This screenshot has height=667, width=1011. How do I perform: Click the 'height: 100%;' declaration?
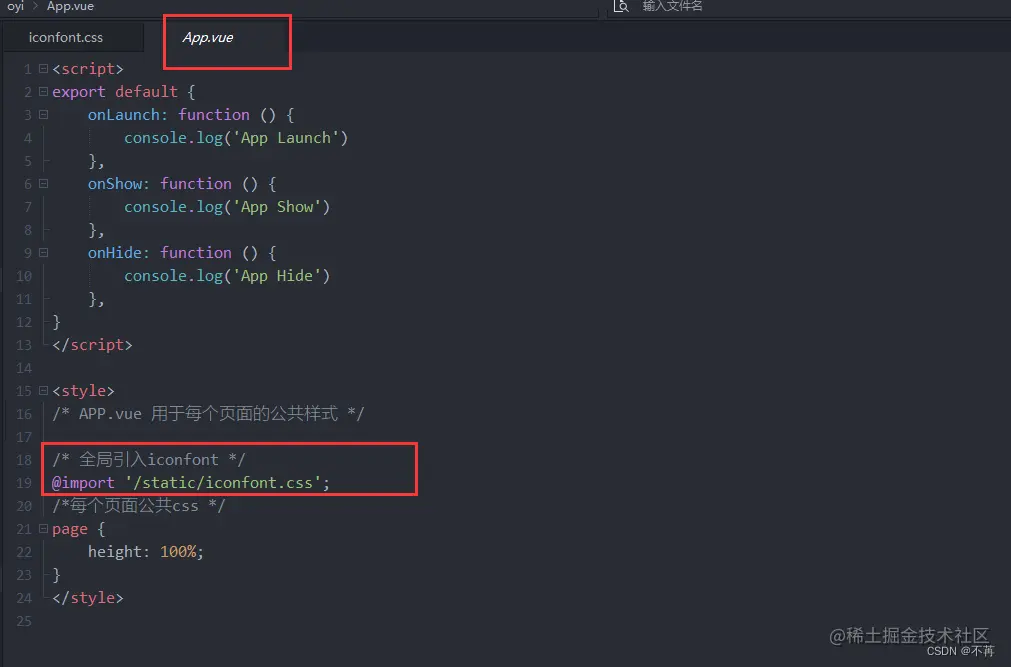click(x=146, y=552)
